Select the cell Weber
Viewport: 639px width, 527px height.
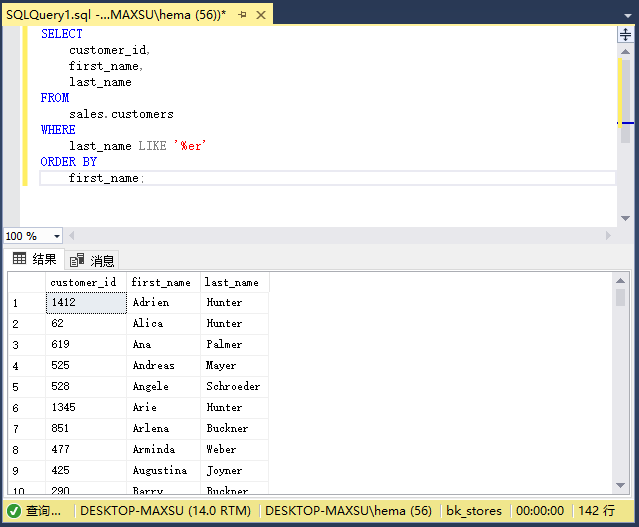click(x=234, y=450)
